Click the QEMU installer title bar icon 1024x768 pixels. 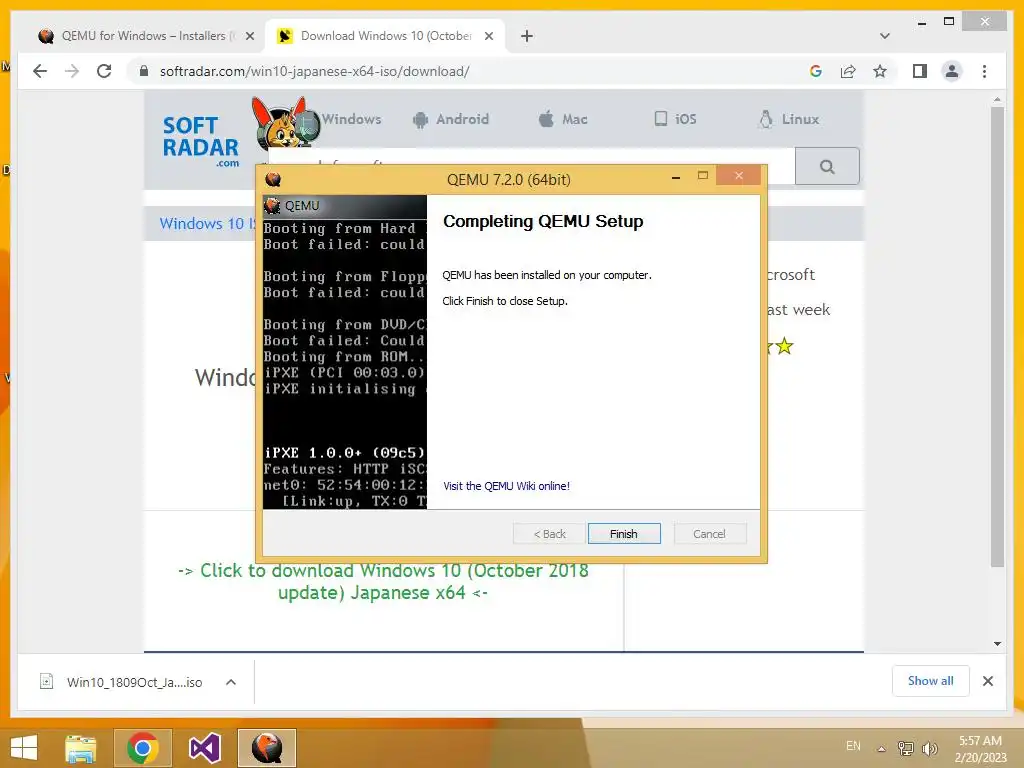point(273,179)
